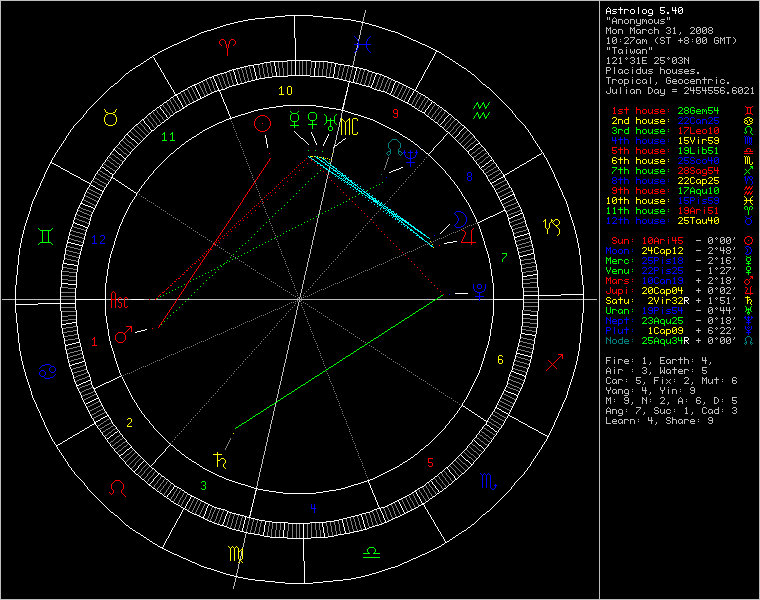The height and width of the screenshot is (600, 760).
Task: Select house number 8 in the wheel
Action: (x=469, y=177)
